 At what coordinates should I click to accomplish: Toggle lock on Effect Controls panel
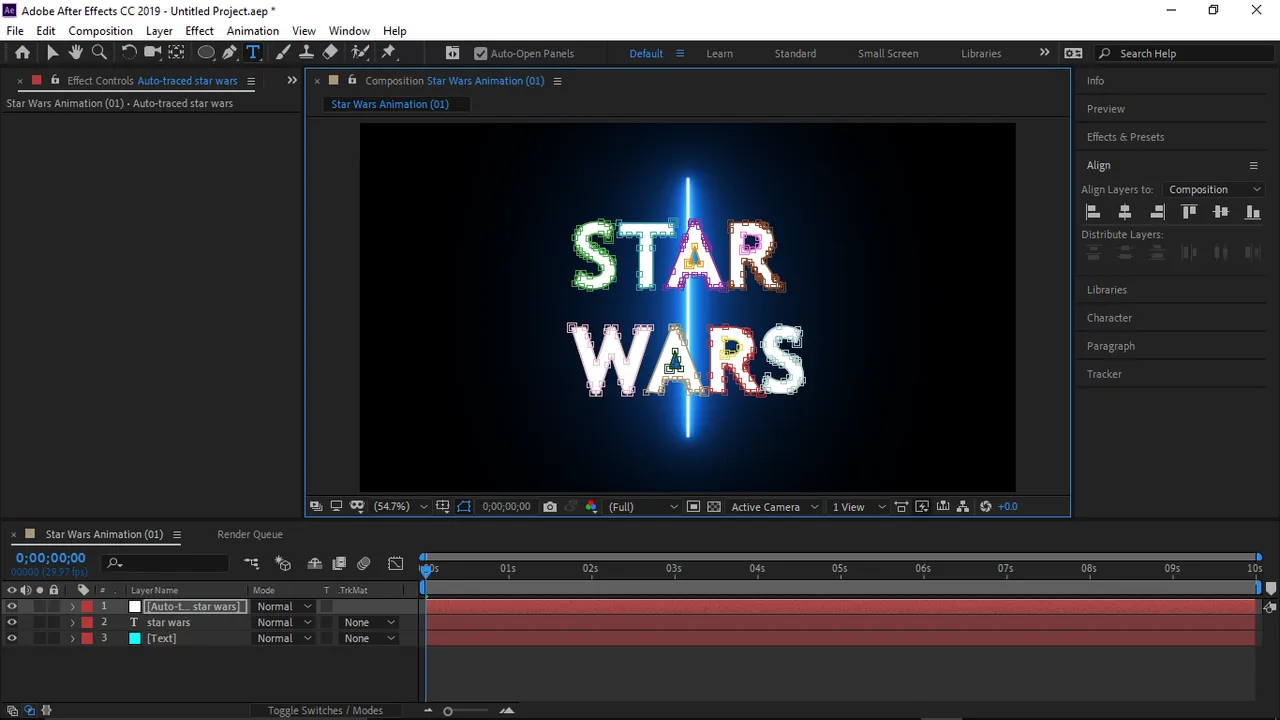point(54,81)
